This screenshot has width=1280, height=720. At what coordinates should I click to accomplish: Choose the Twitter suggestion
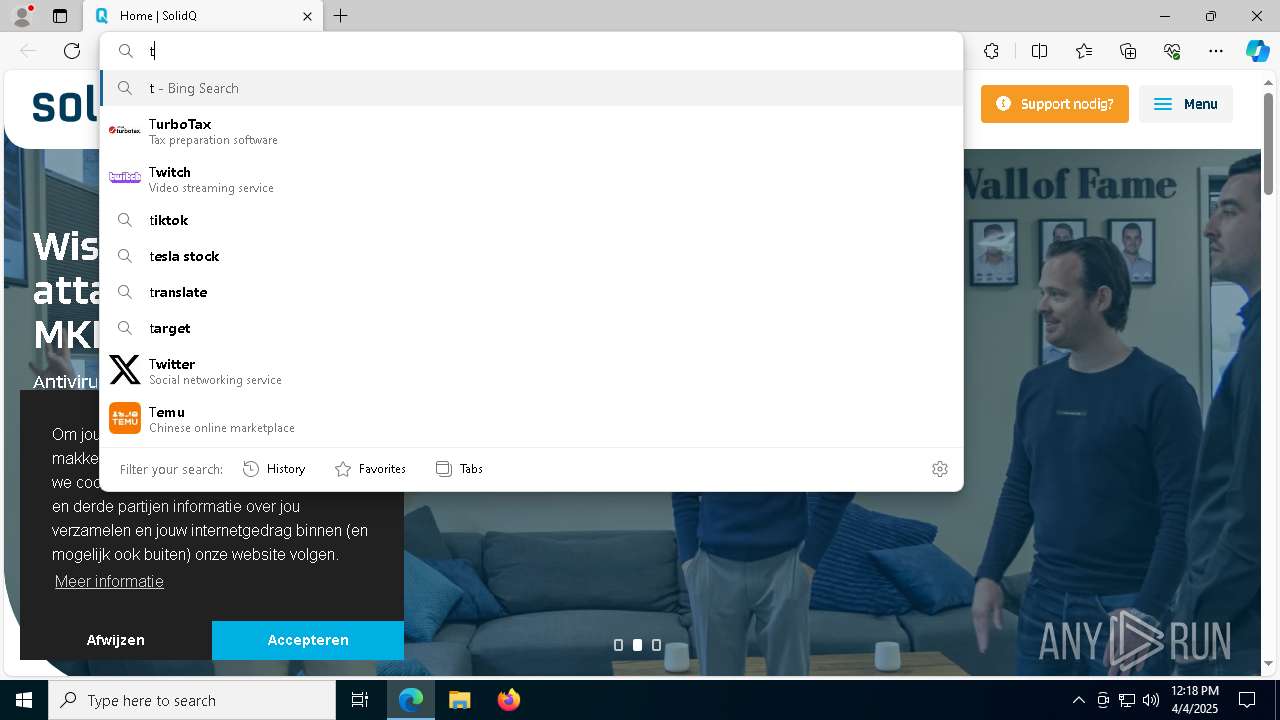[531, 370]
